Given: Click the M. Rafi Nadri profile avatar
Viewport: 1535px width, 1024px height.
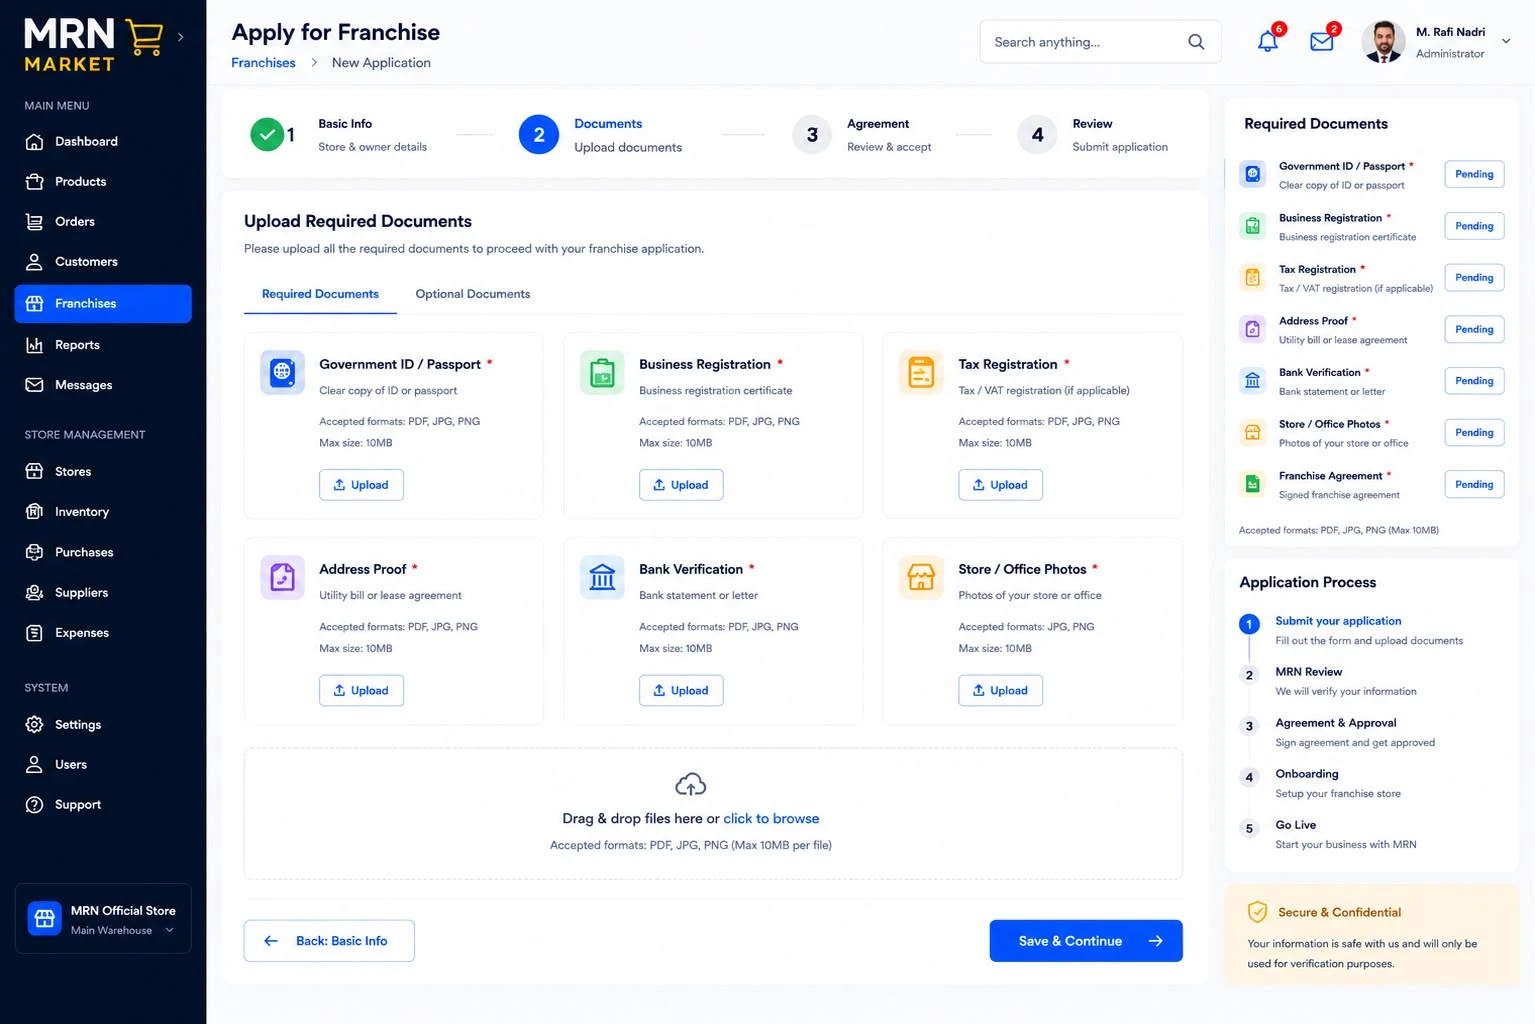Looking at the screenshot, I should 1384,42.
